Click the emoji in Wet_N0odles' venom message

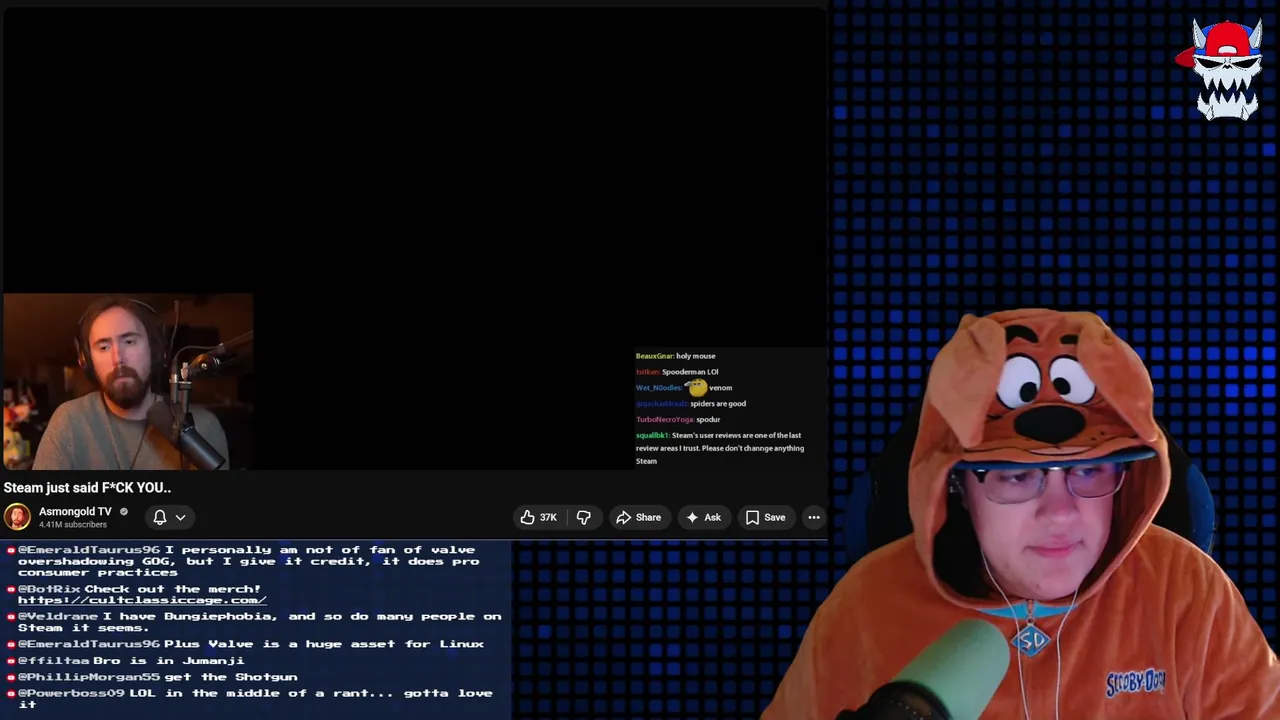point(697,387)
